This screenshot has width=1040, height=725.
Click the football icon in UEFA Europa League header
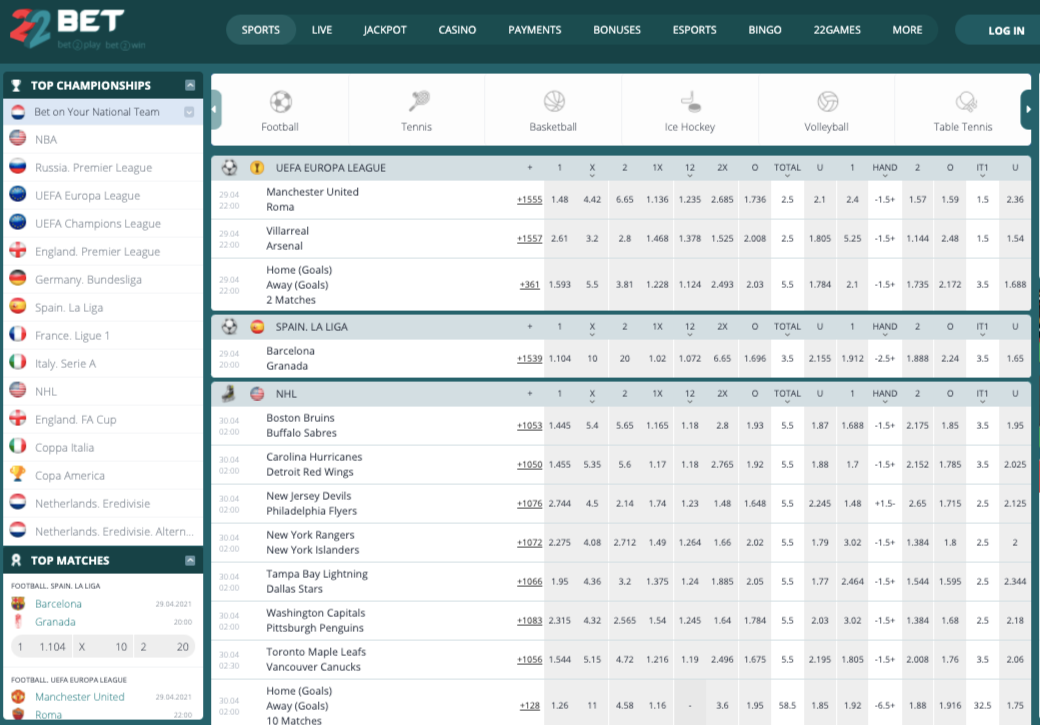click(x=229, y=168)
